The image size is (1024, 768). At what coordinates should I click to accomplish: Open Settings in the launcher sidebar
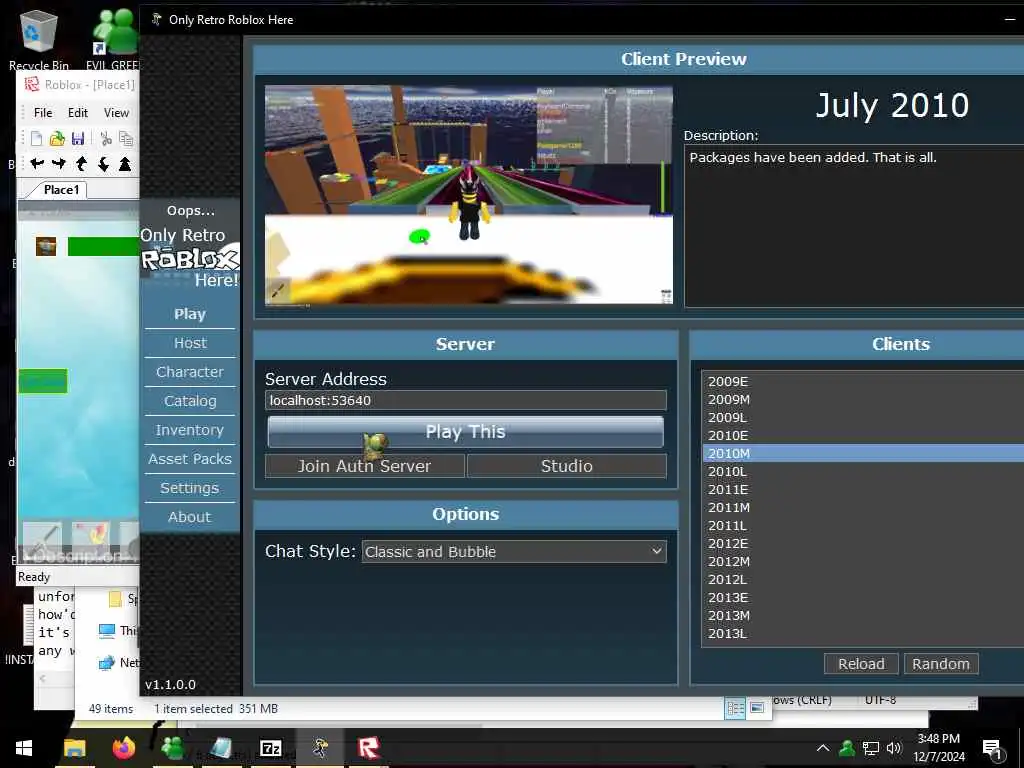189,488
